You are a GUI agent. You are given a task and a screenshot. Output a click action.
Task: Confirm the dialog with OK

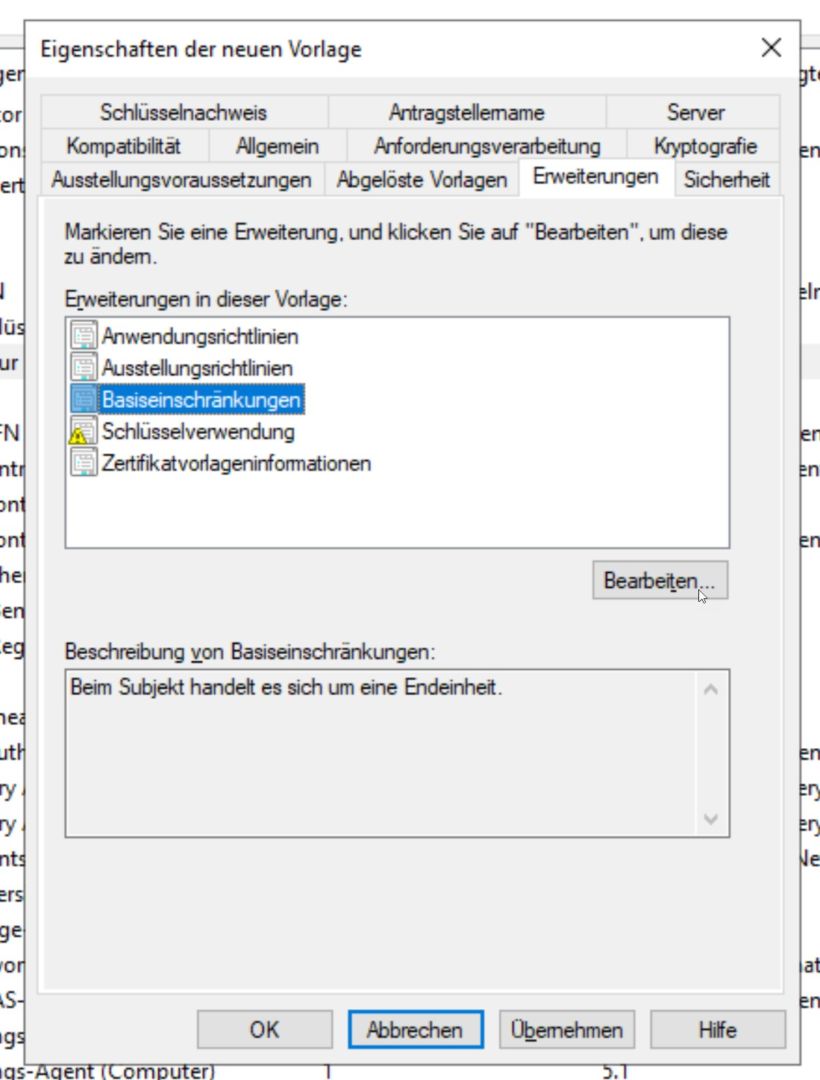264,1030
